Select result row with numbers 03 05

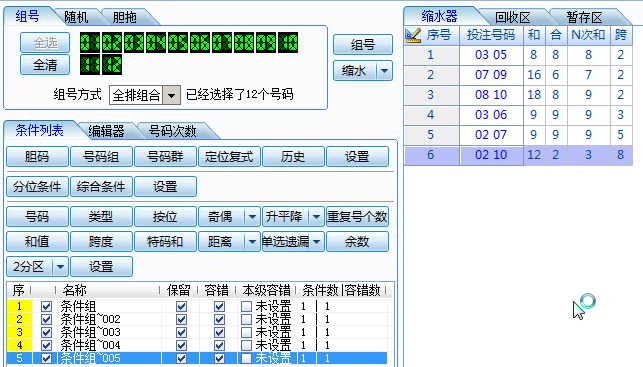[x=518, y=55]
